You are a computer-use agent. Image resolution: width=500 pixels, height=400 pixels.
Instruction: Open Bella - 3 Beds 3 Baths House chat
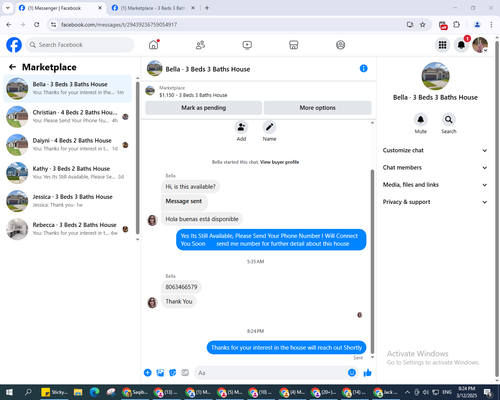[x=67, y=88]
